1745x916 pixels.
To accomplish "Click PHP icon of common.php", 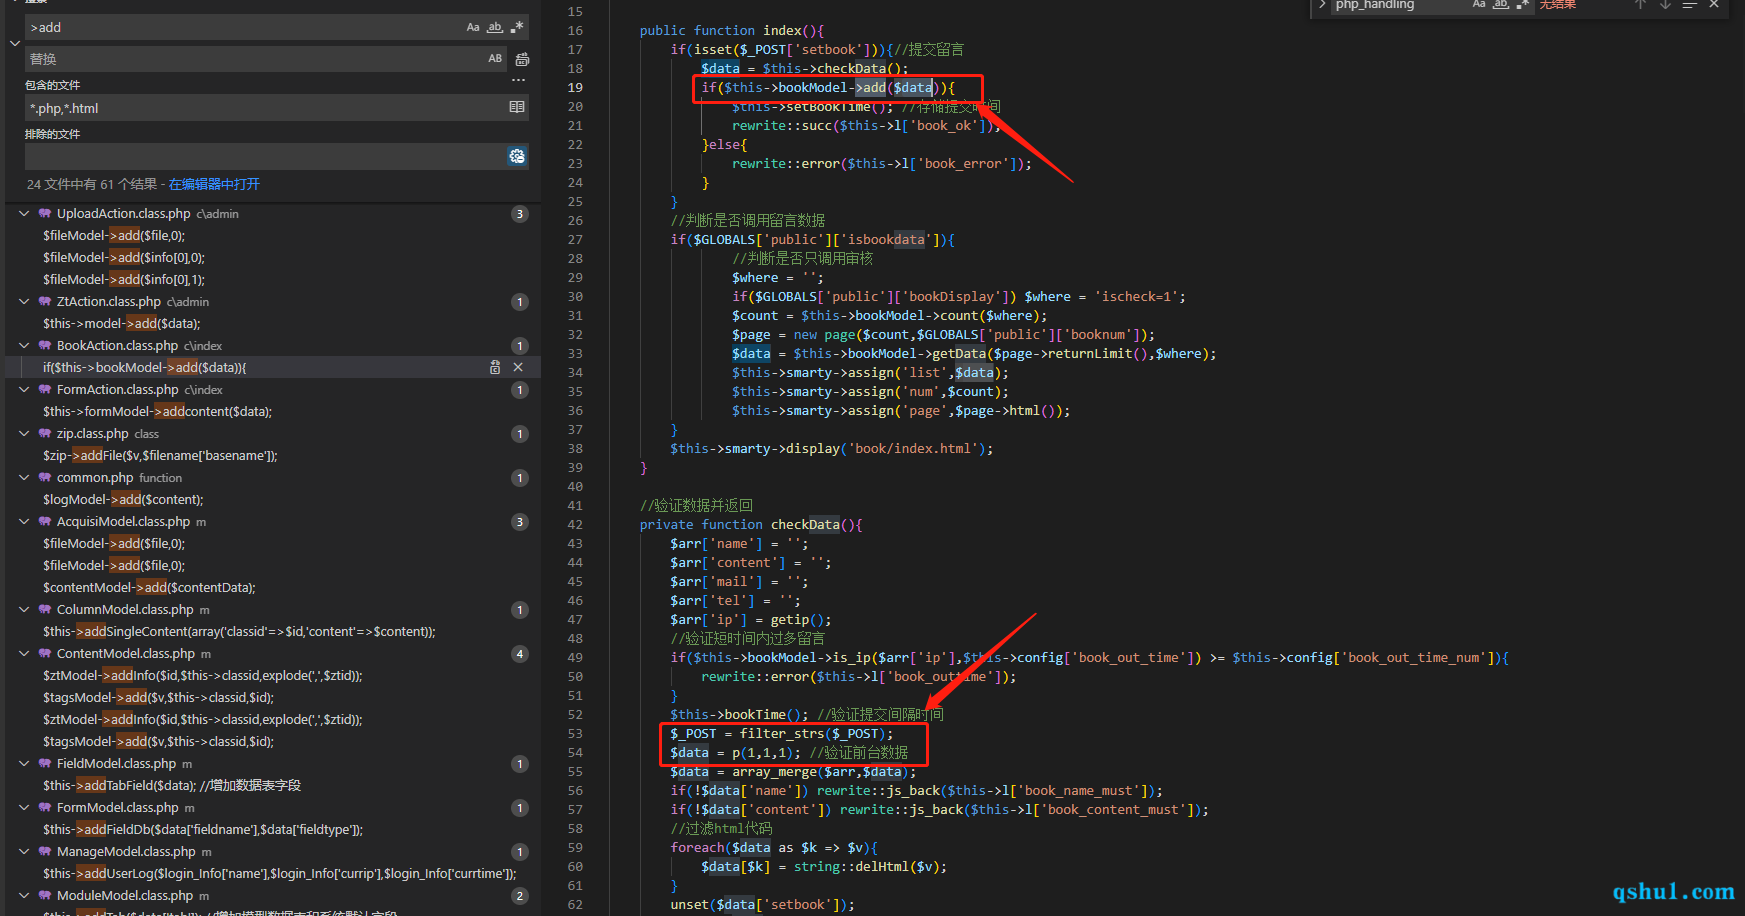I will point(45,478).
